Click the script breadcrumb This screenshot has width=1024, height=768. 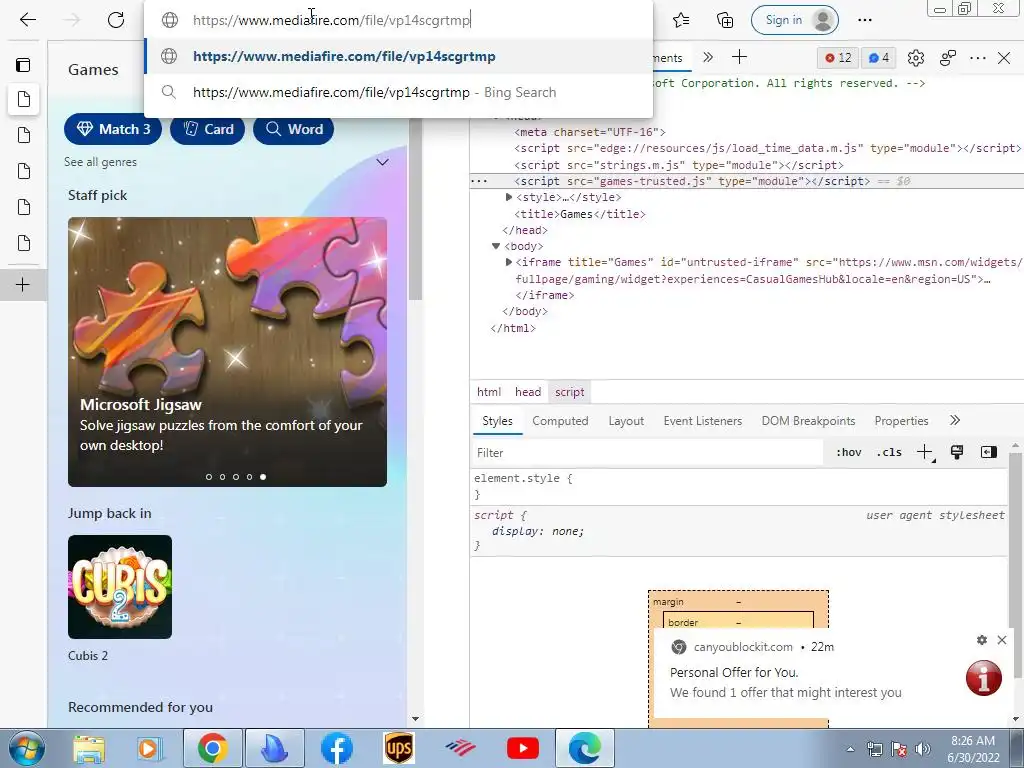coord(569,392)
